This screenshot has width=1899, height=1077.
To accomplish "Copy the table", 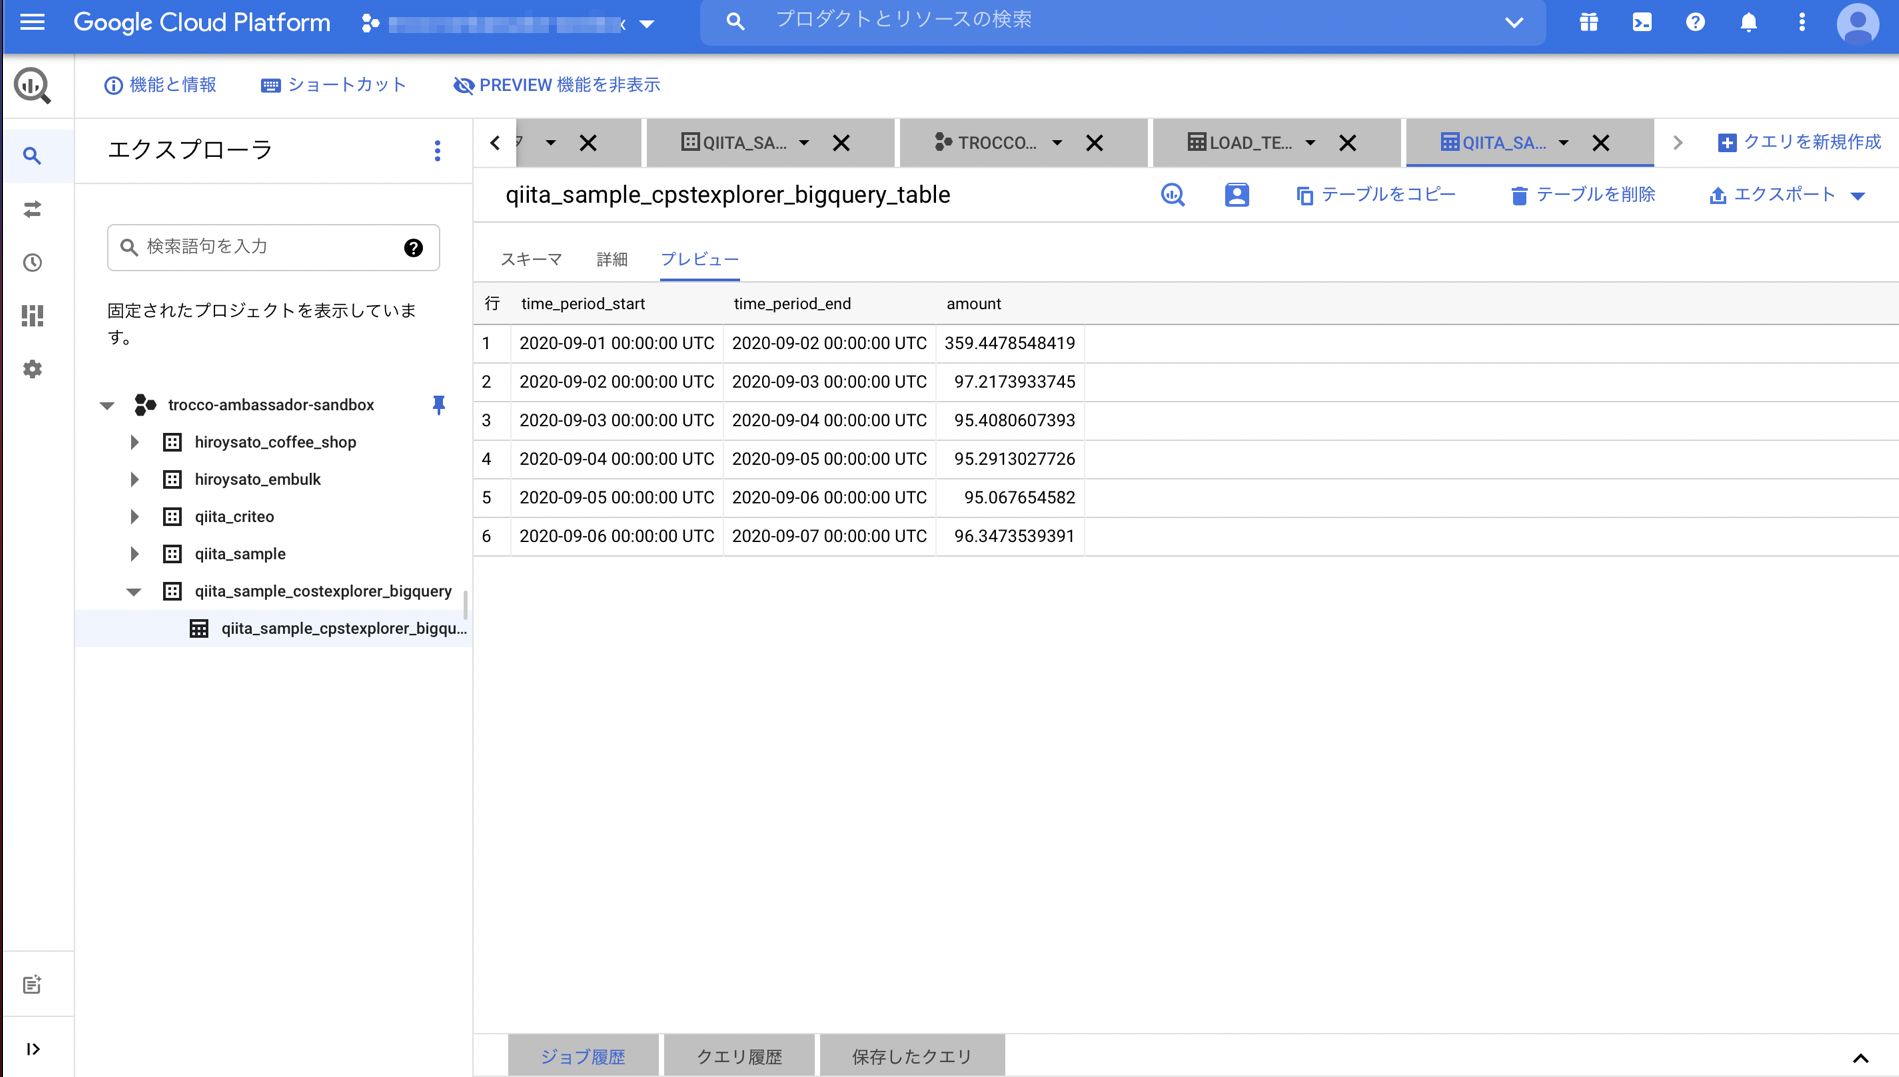I will click(x=1376, y=195).
